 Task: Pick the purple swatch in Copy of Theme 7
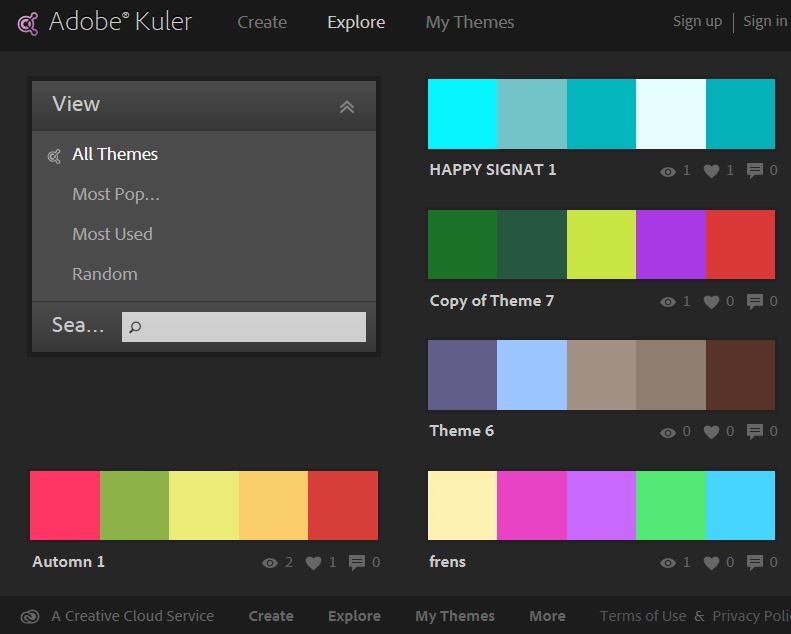pos(670,245)
